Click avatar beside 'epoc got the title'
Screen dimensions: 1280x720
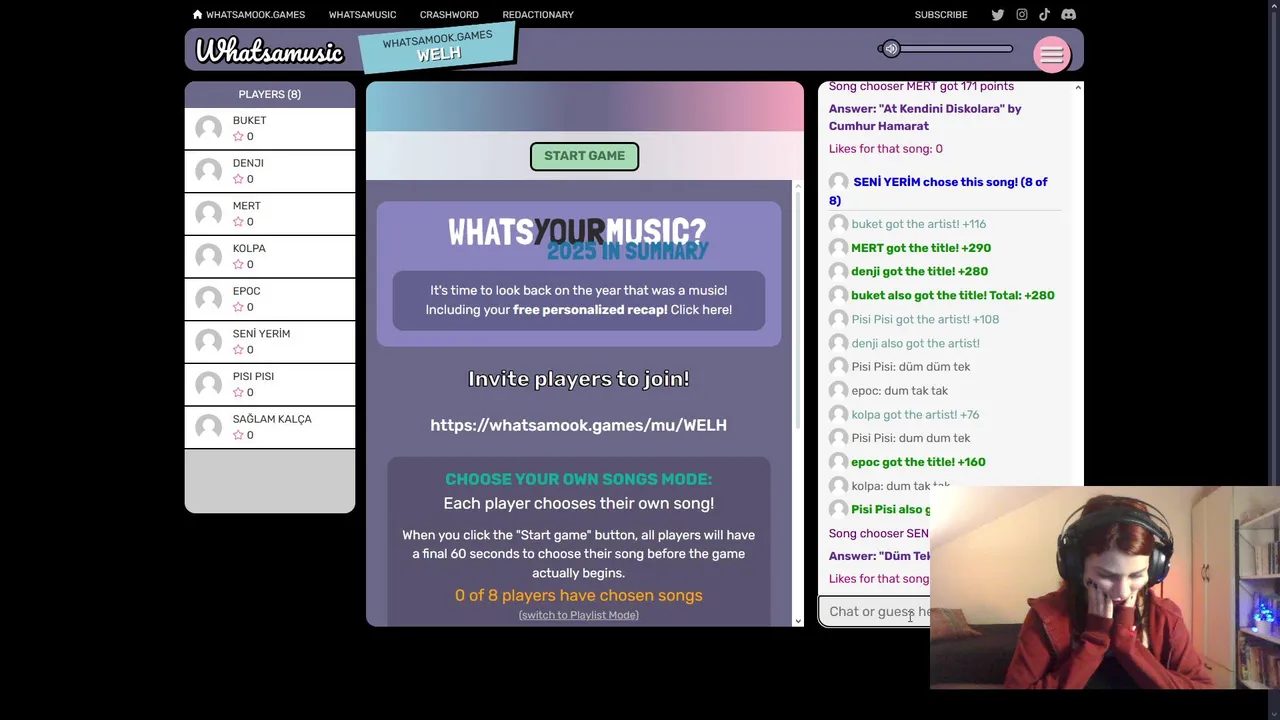(838, 462)
